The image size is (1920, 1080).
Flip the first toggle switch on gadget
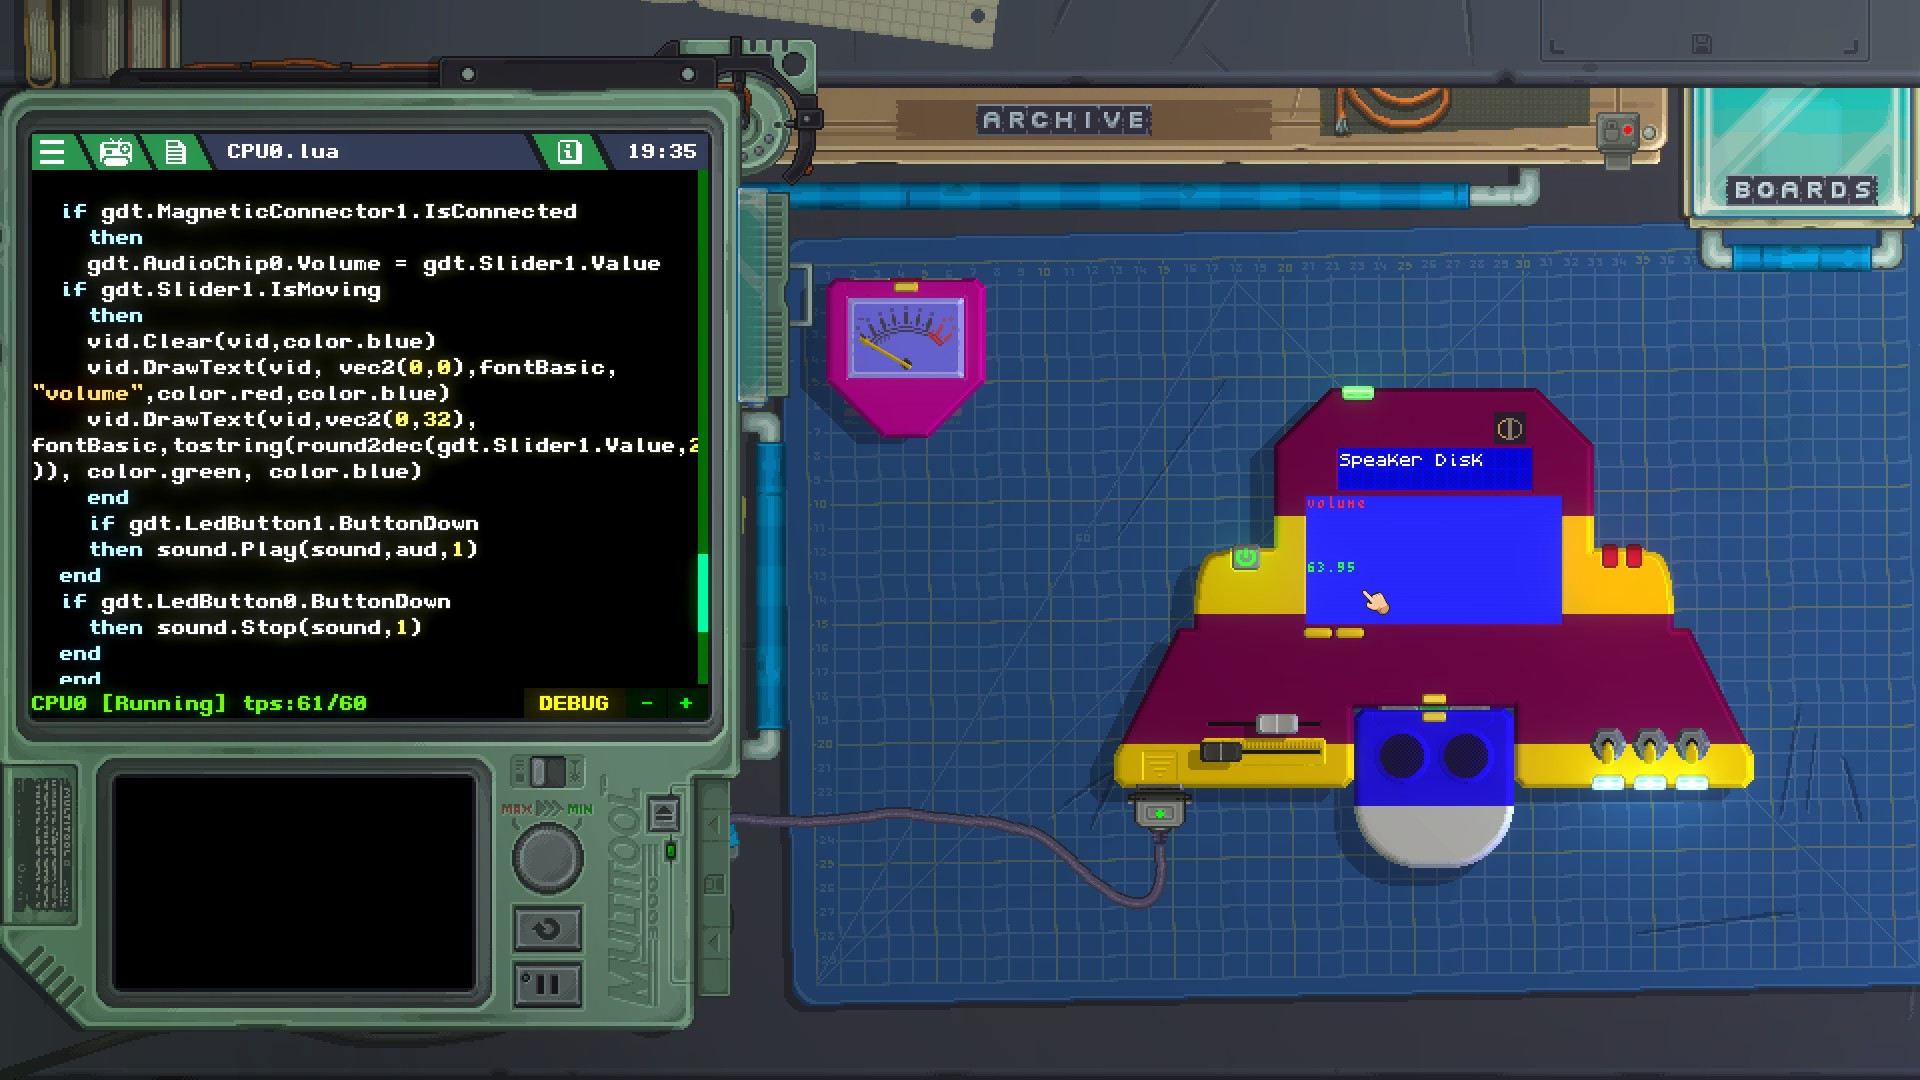click(x=1607, y=748)
